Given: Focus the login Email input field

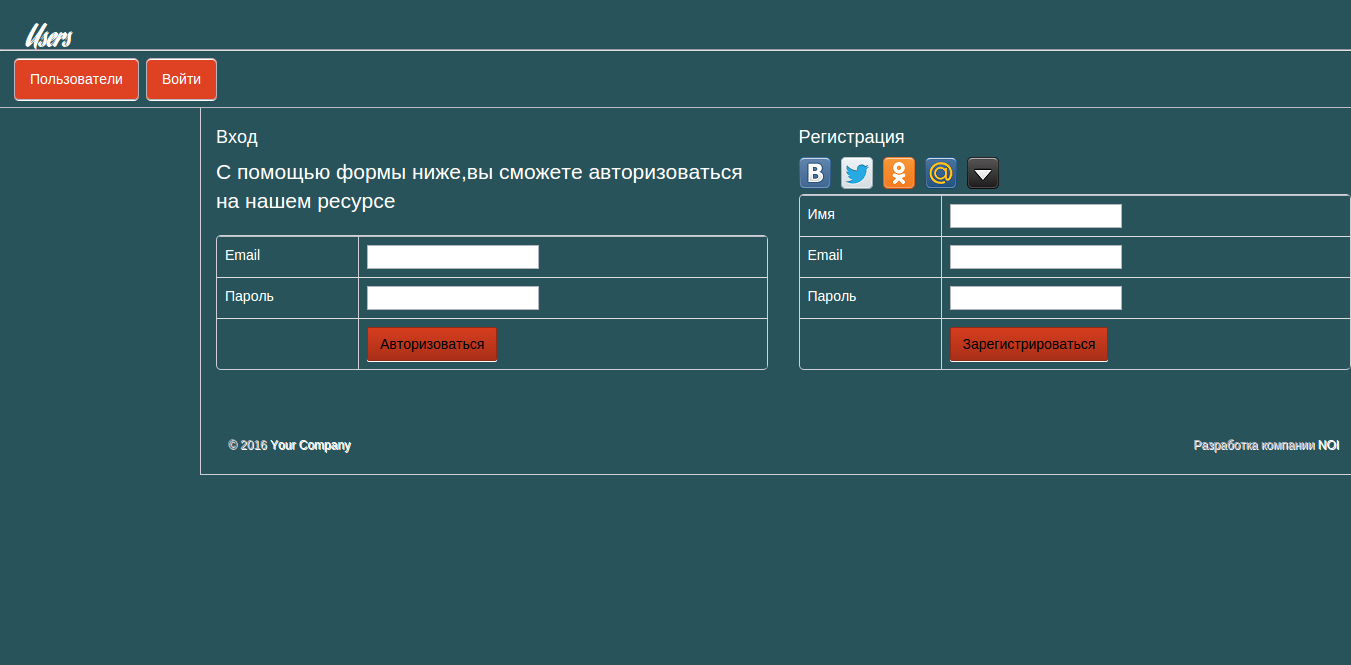Looking at the screenshot, I should (453, 257).
